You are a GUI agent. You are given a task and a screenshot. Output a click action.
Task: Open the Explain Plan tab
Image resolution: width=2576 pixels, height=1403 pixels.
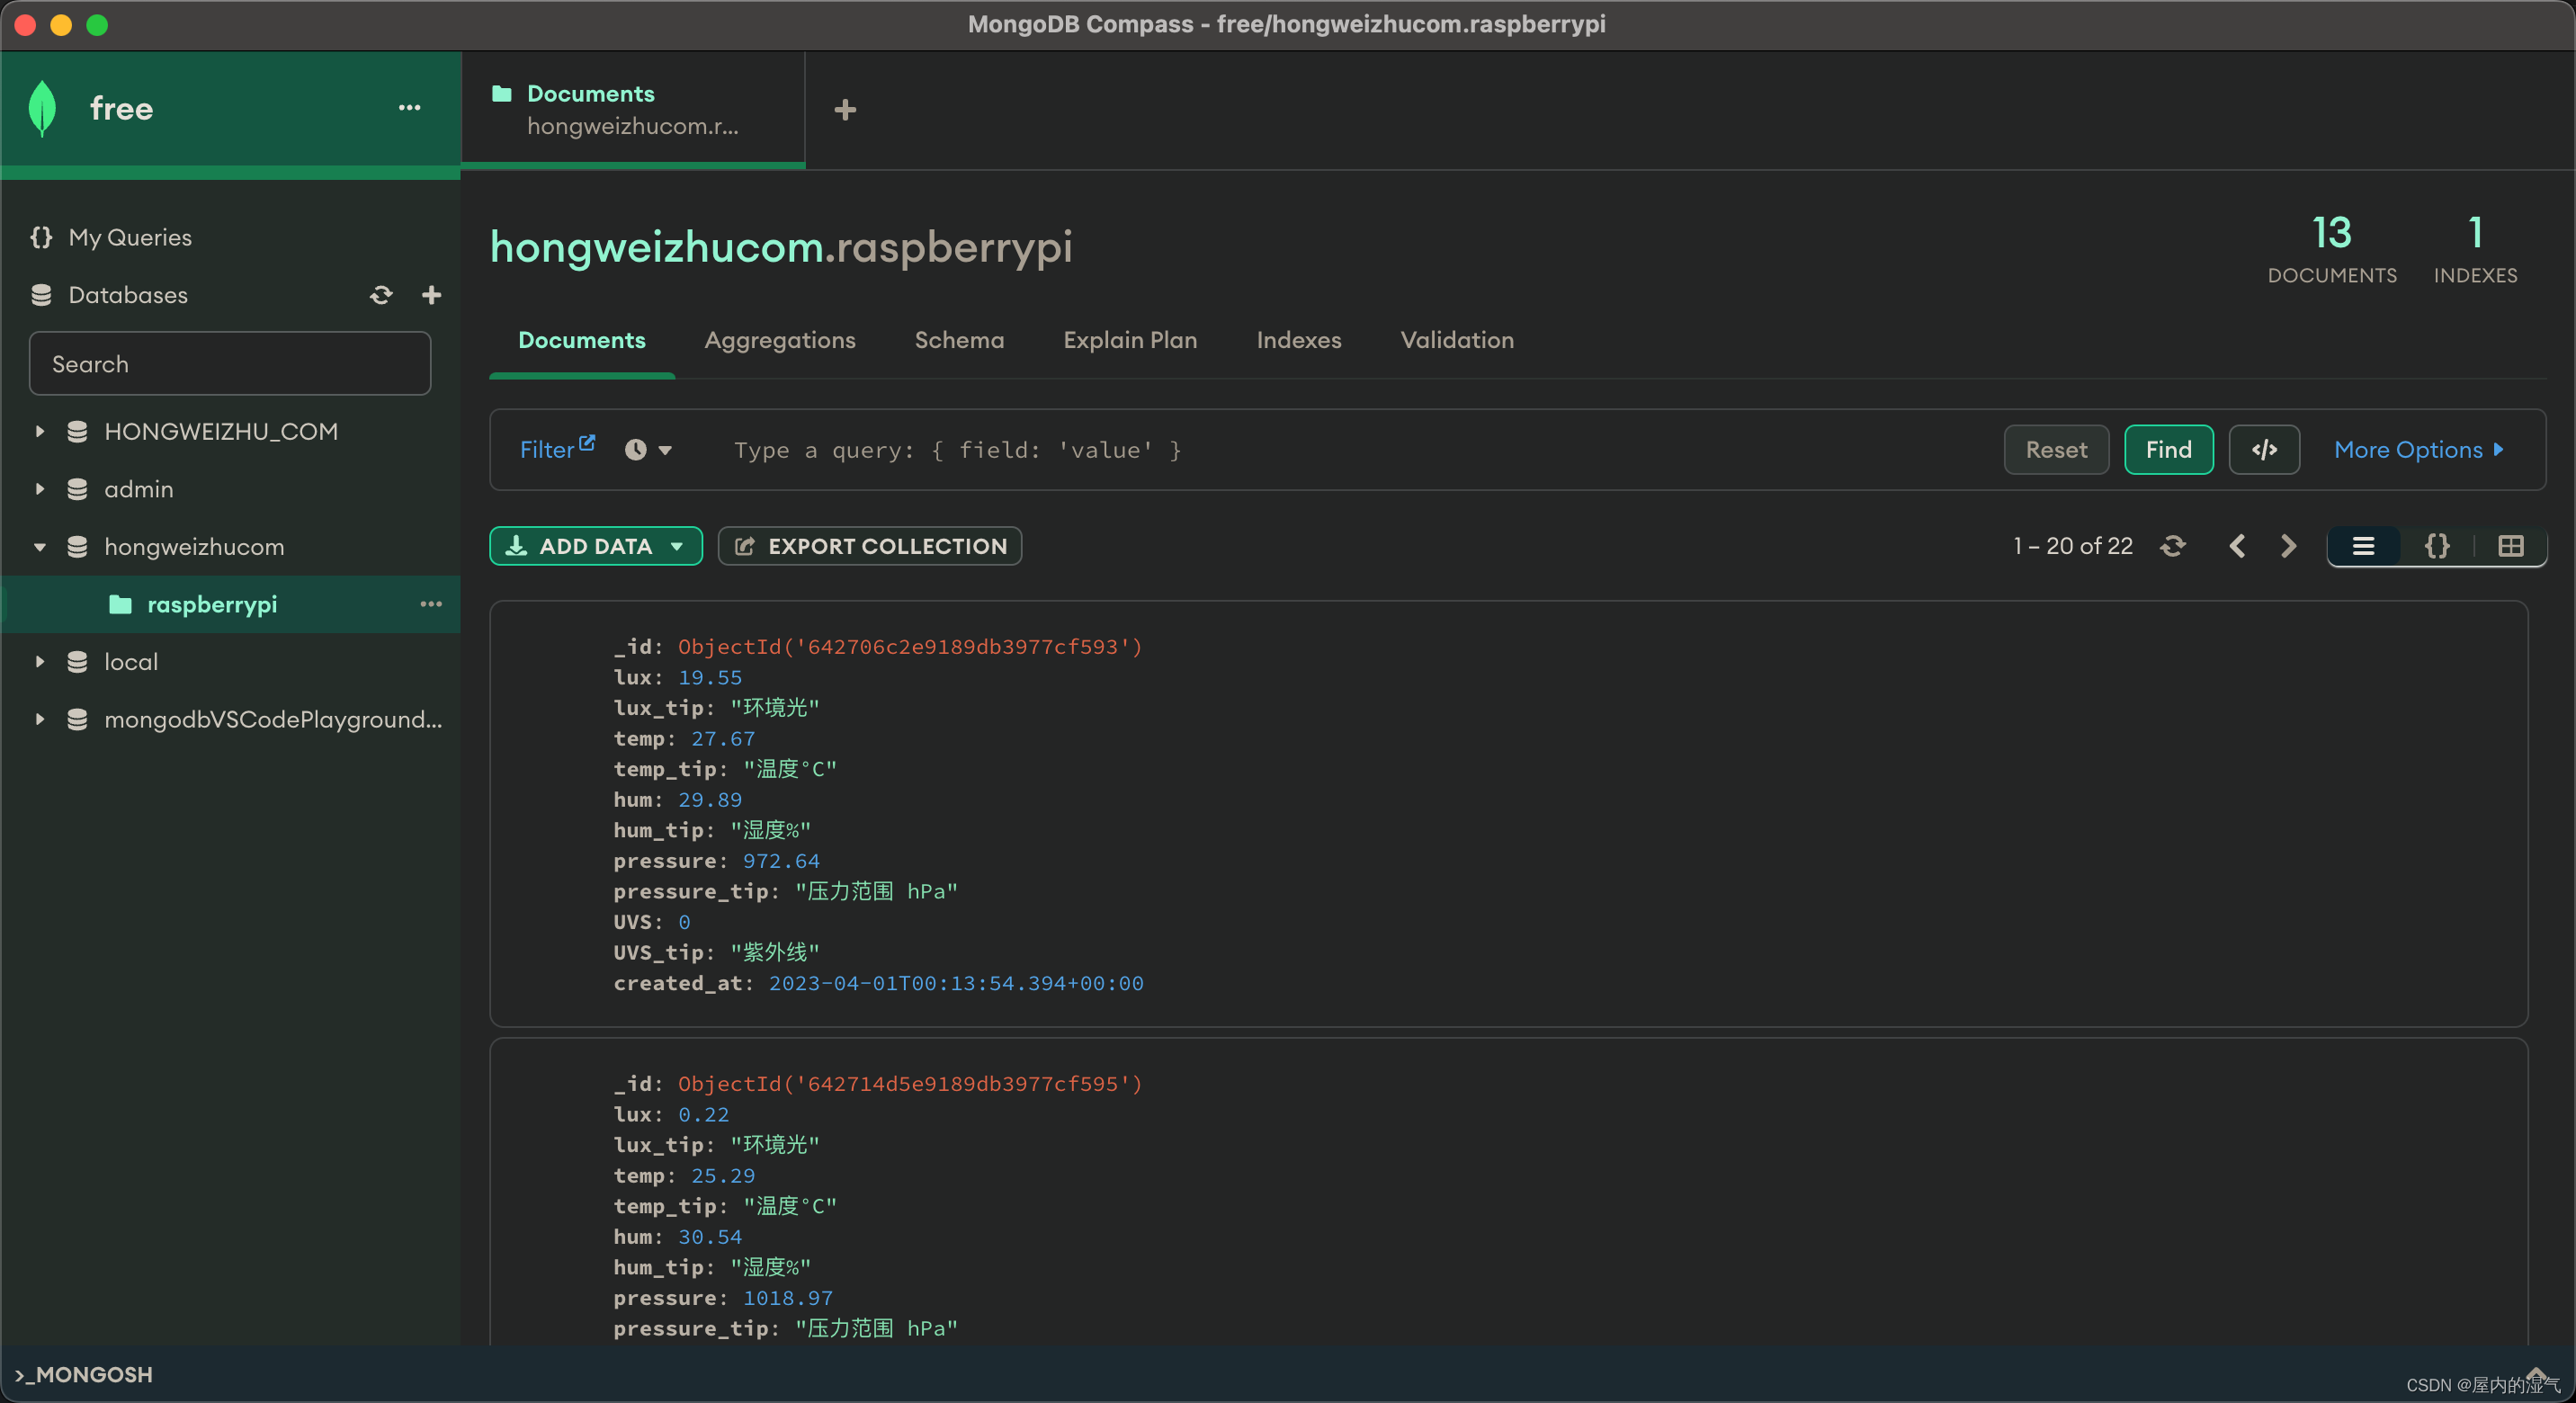pos(1130,340)
